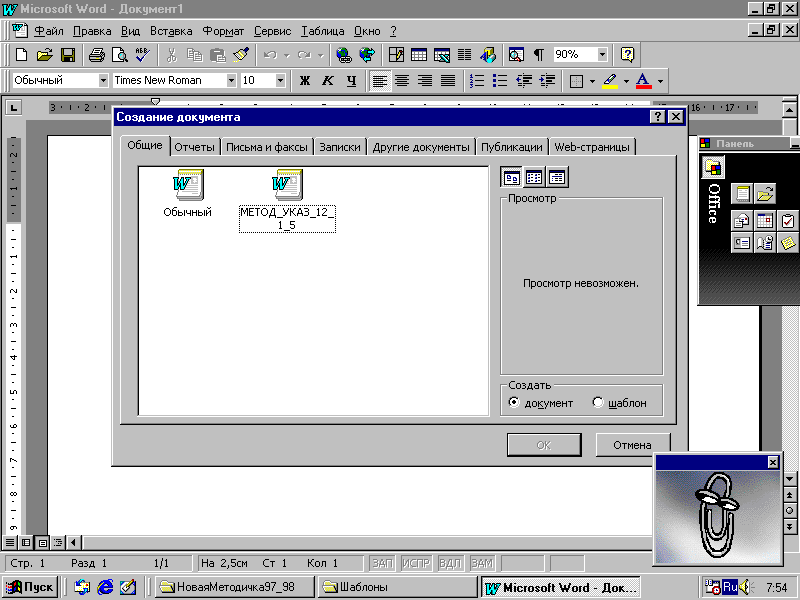
Task: Apply a numbered list
Action: pyautogui.click(x=477, y=81)
